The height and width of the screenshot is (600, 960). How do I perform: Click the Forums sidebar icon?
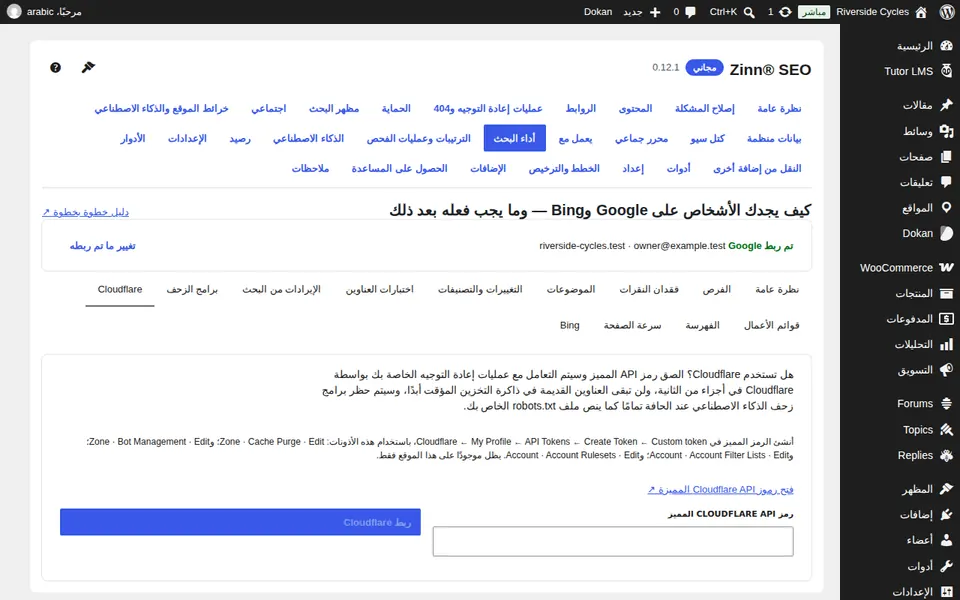pos(947,403)
